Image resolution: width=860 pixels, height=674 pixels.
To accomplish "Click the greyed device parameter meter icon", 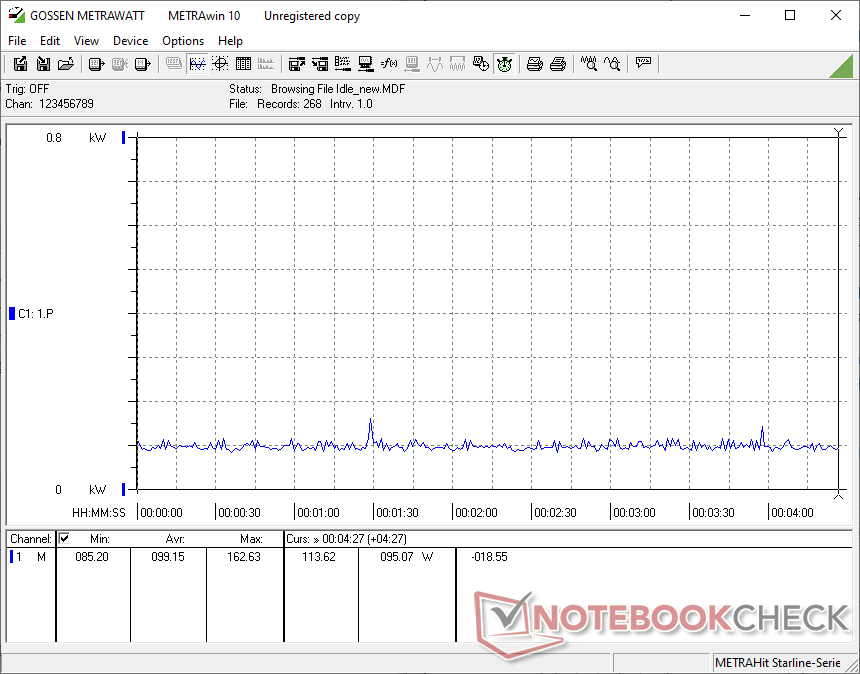I will [x=412, y=64].
